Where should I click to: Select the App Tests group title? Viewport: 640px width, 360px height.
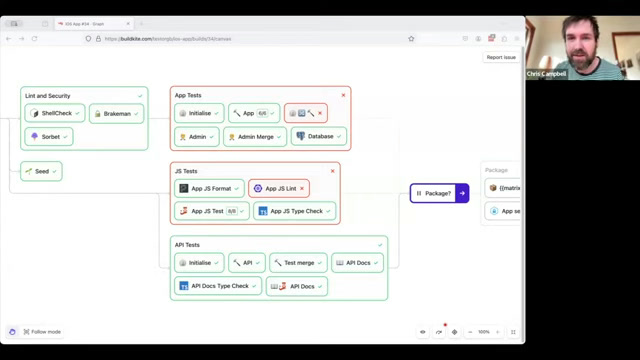pyautogui.click(x=188, y=95)
